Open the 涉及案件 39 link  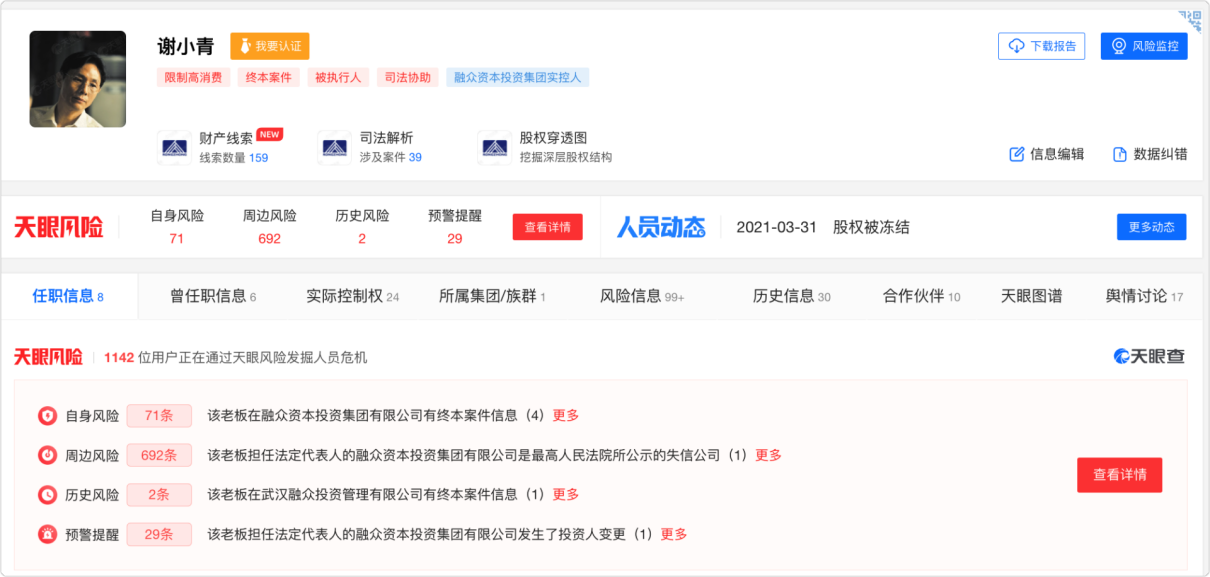[x=390, y=157]
